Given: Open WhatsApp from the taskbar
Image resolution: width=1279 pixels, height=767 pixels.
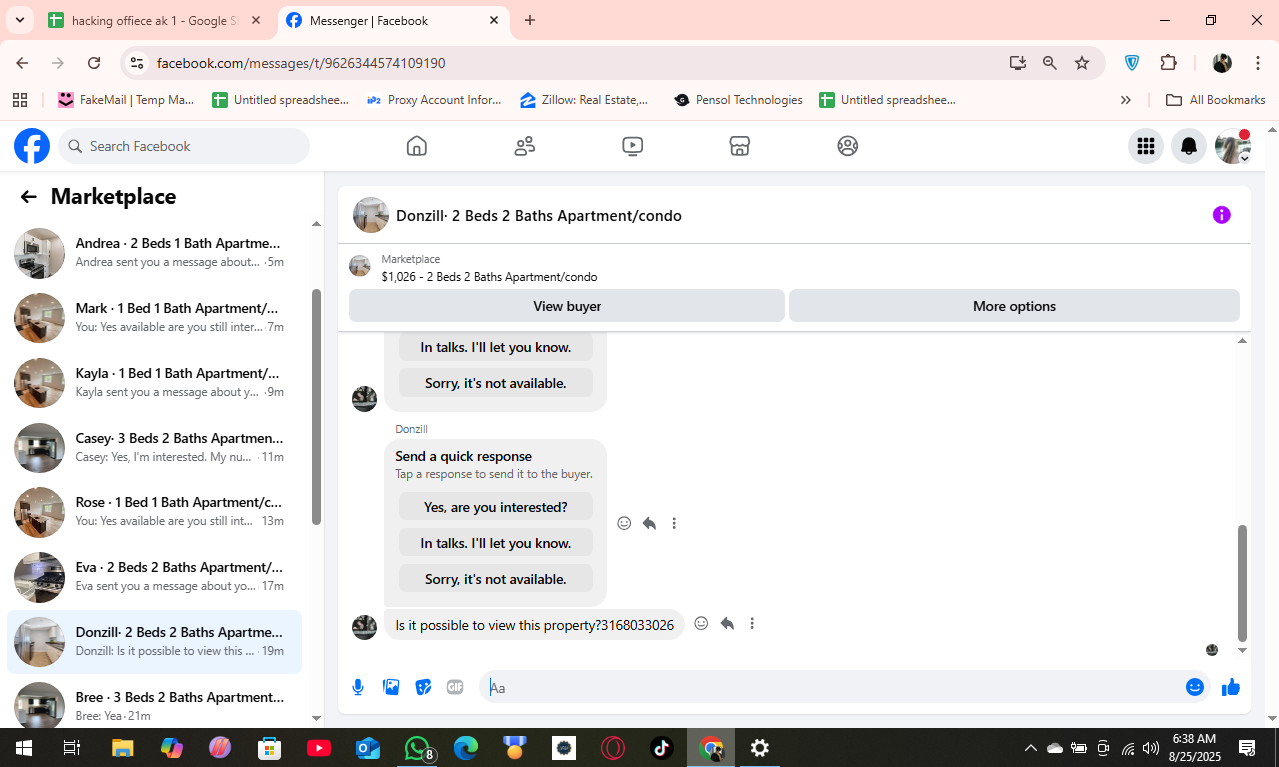Looking at the screenshot, I should (418, 747).
